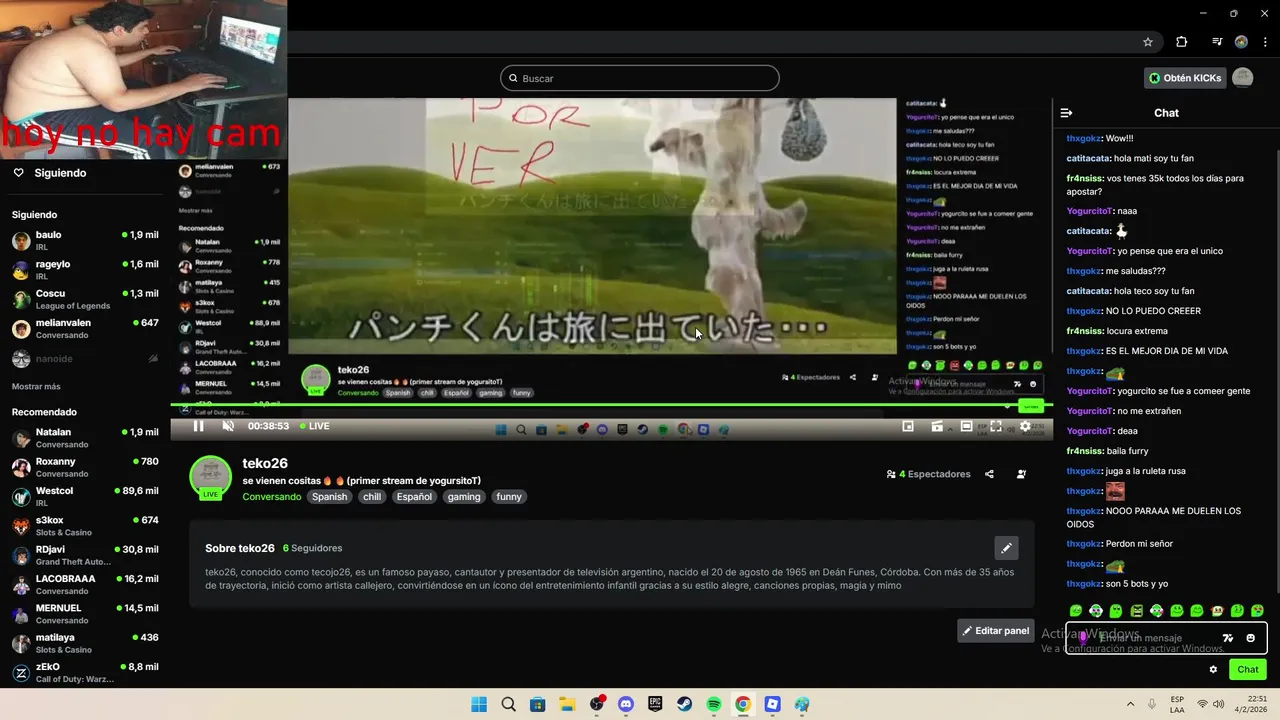Image resolution: width=1280 pixels, height=720 pixels.
Task: Open the Windows Start menu
Action: click(479, 704)
